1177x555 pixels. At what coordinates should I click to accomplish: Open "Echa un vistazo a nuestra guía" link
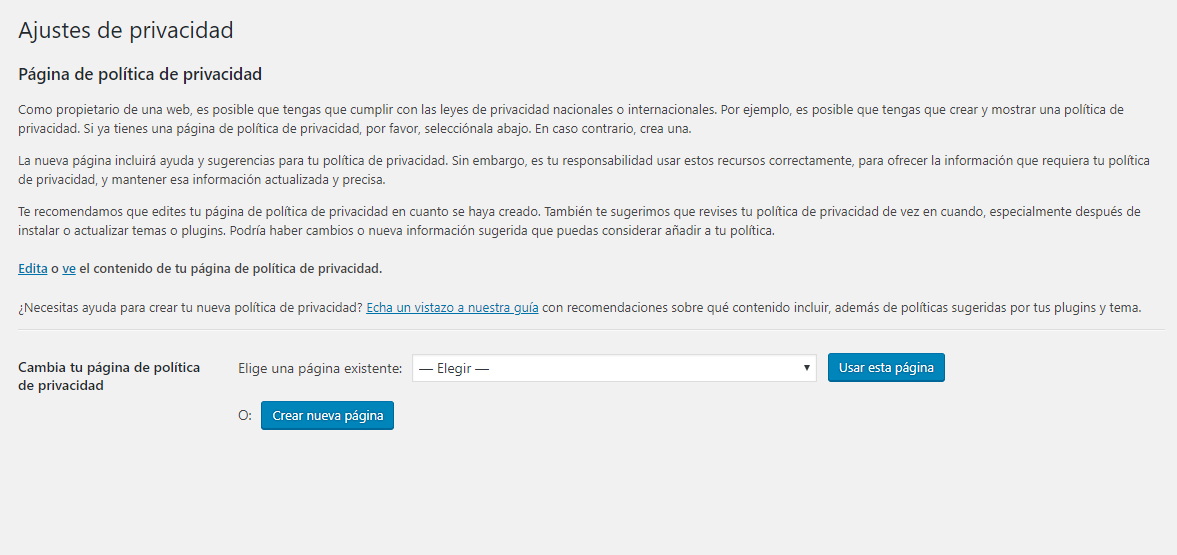pos(452,308)
